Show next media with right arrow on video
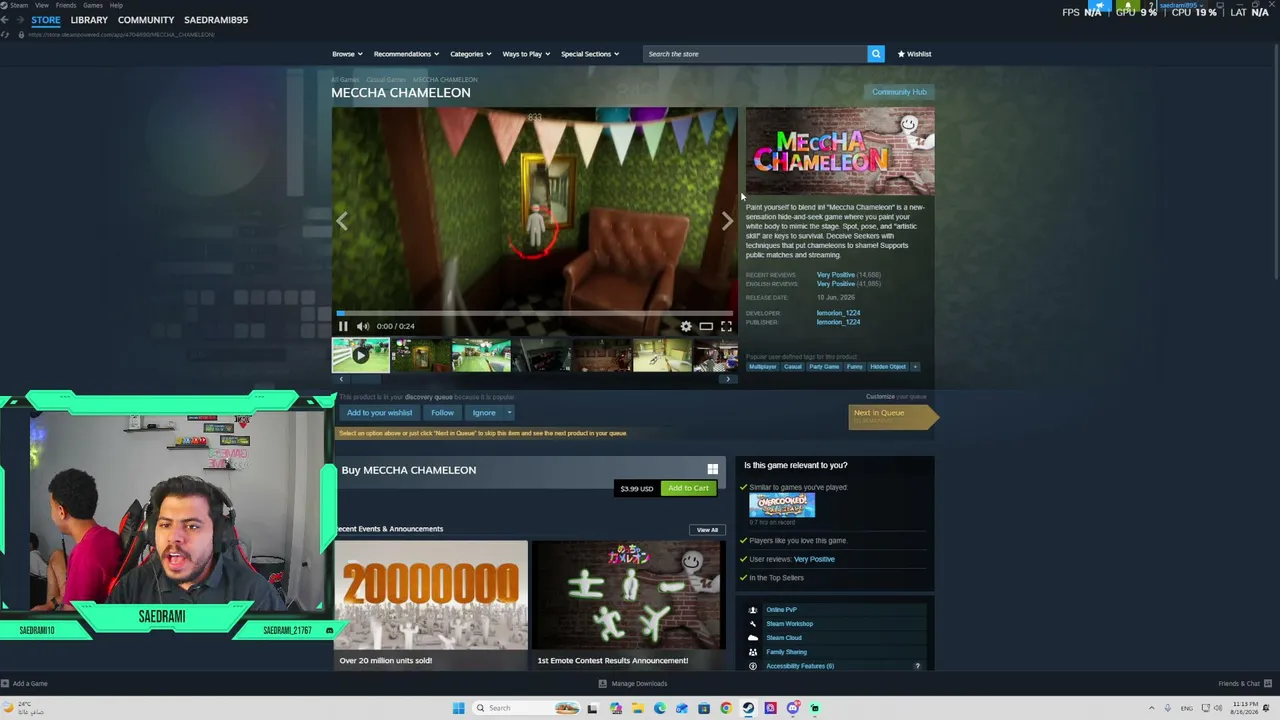This screenshot has height=720, width=1280. [x=727, y=221]
